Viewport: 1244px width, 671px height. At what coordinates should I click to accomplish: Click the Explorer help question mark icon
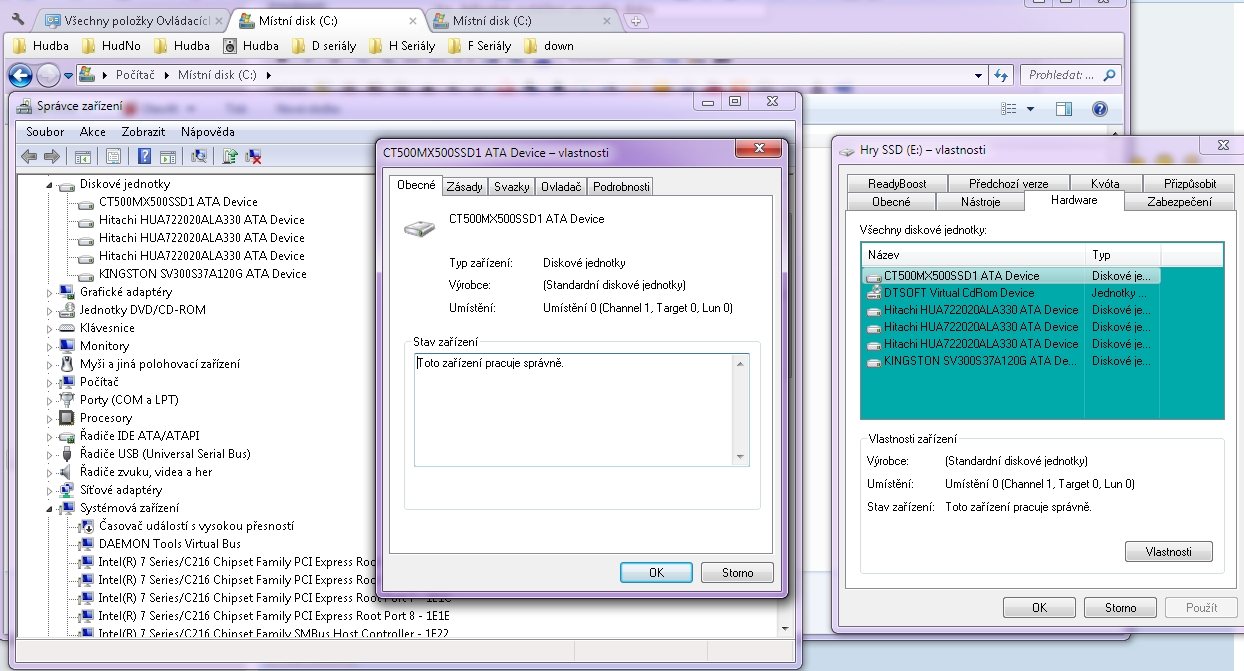point(1099,109)
